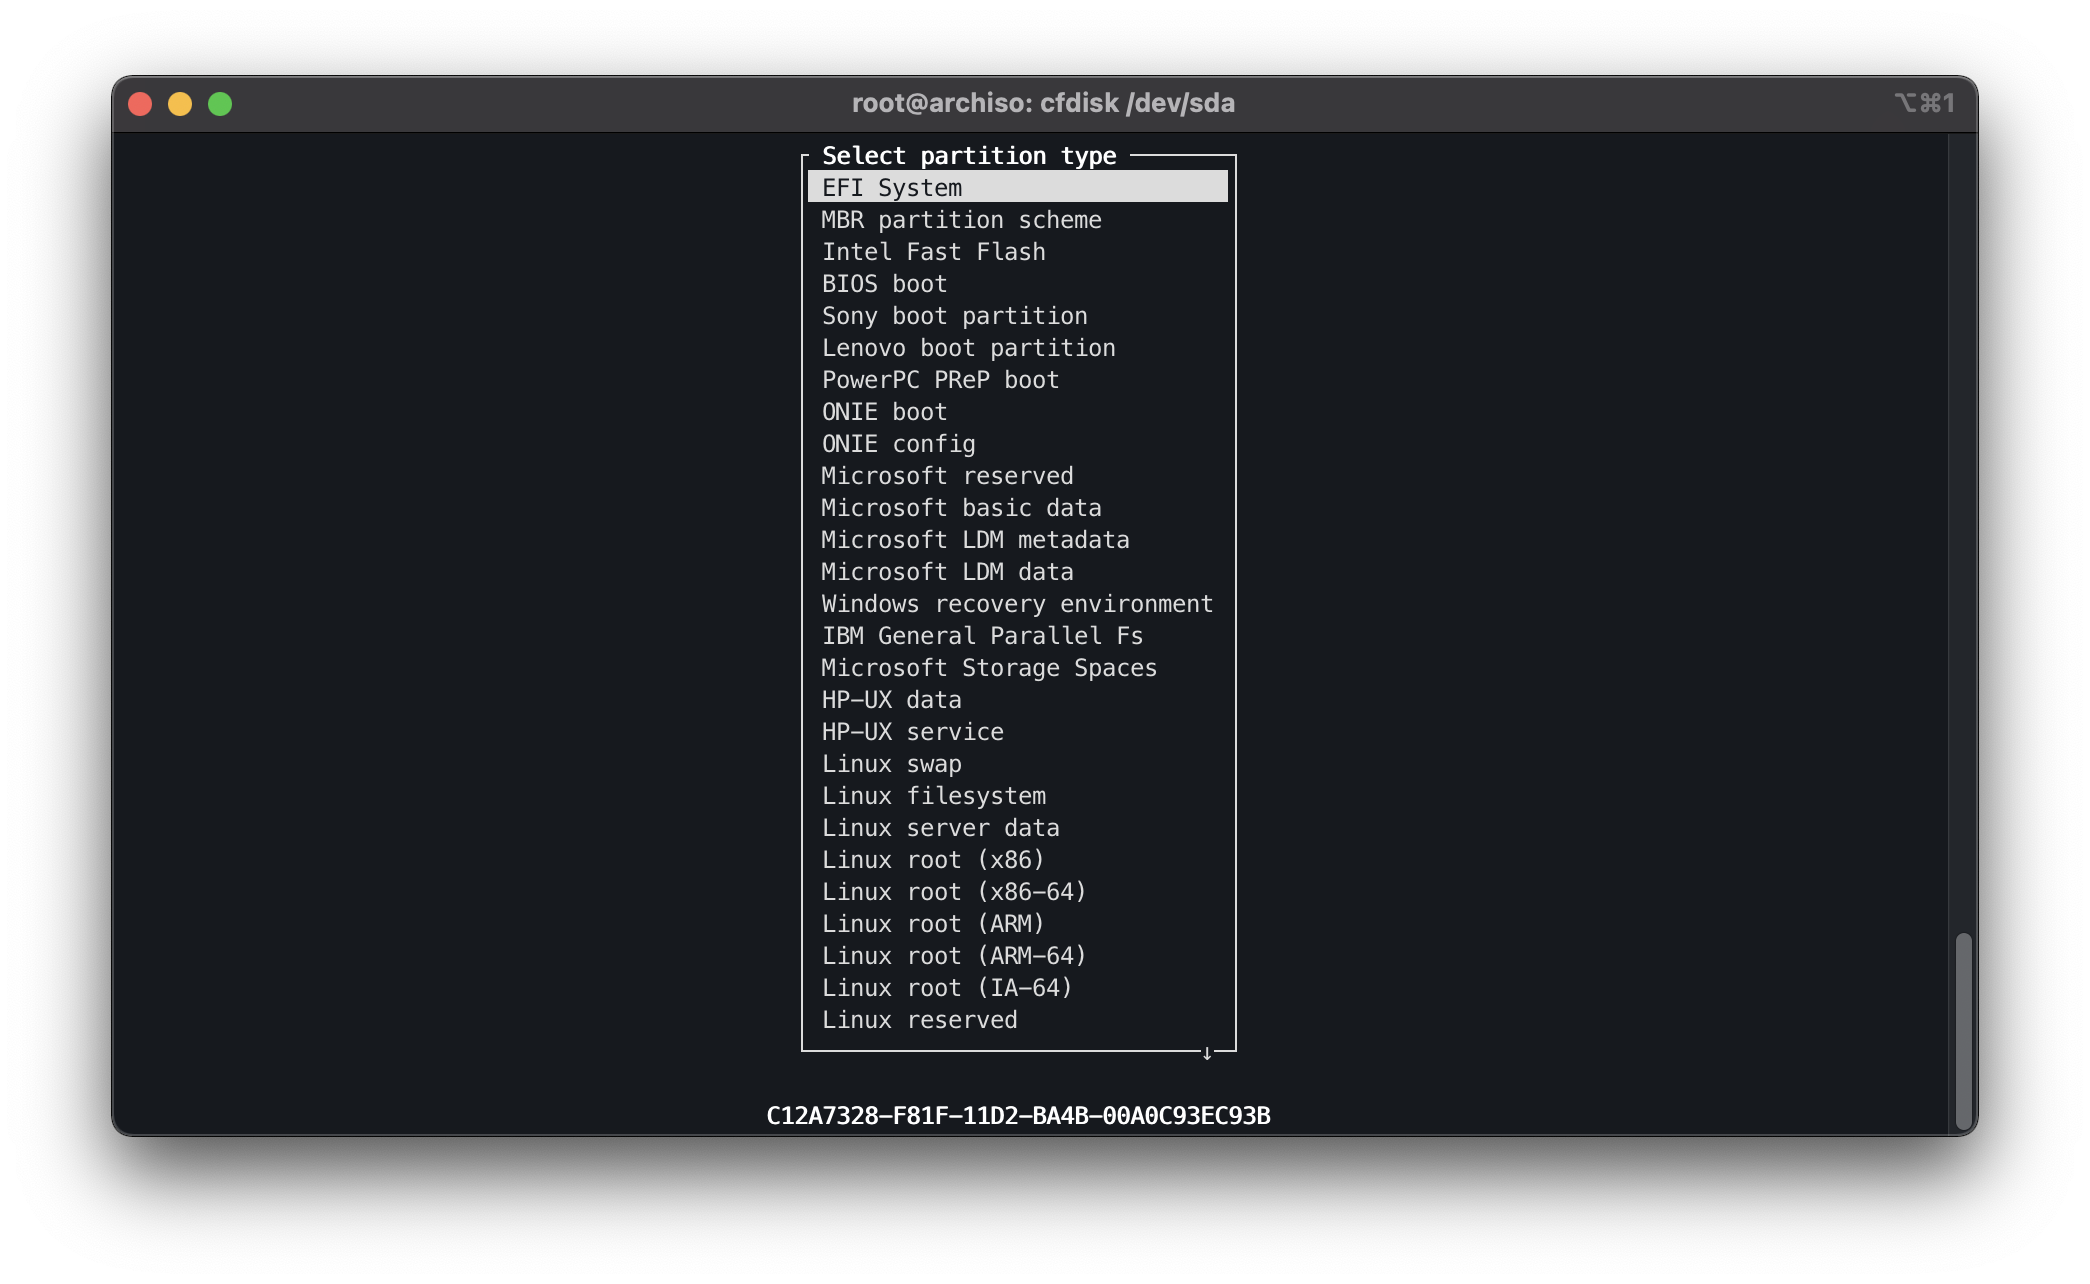Select Linux reserved partition type
Image resolution: width=2090 pixels, height=1284 pixels.
click(x=1017, y=1019)
